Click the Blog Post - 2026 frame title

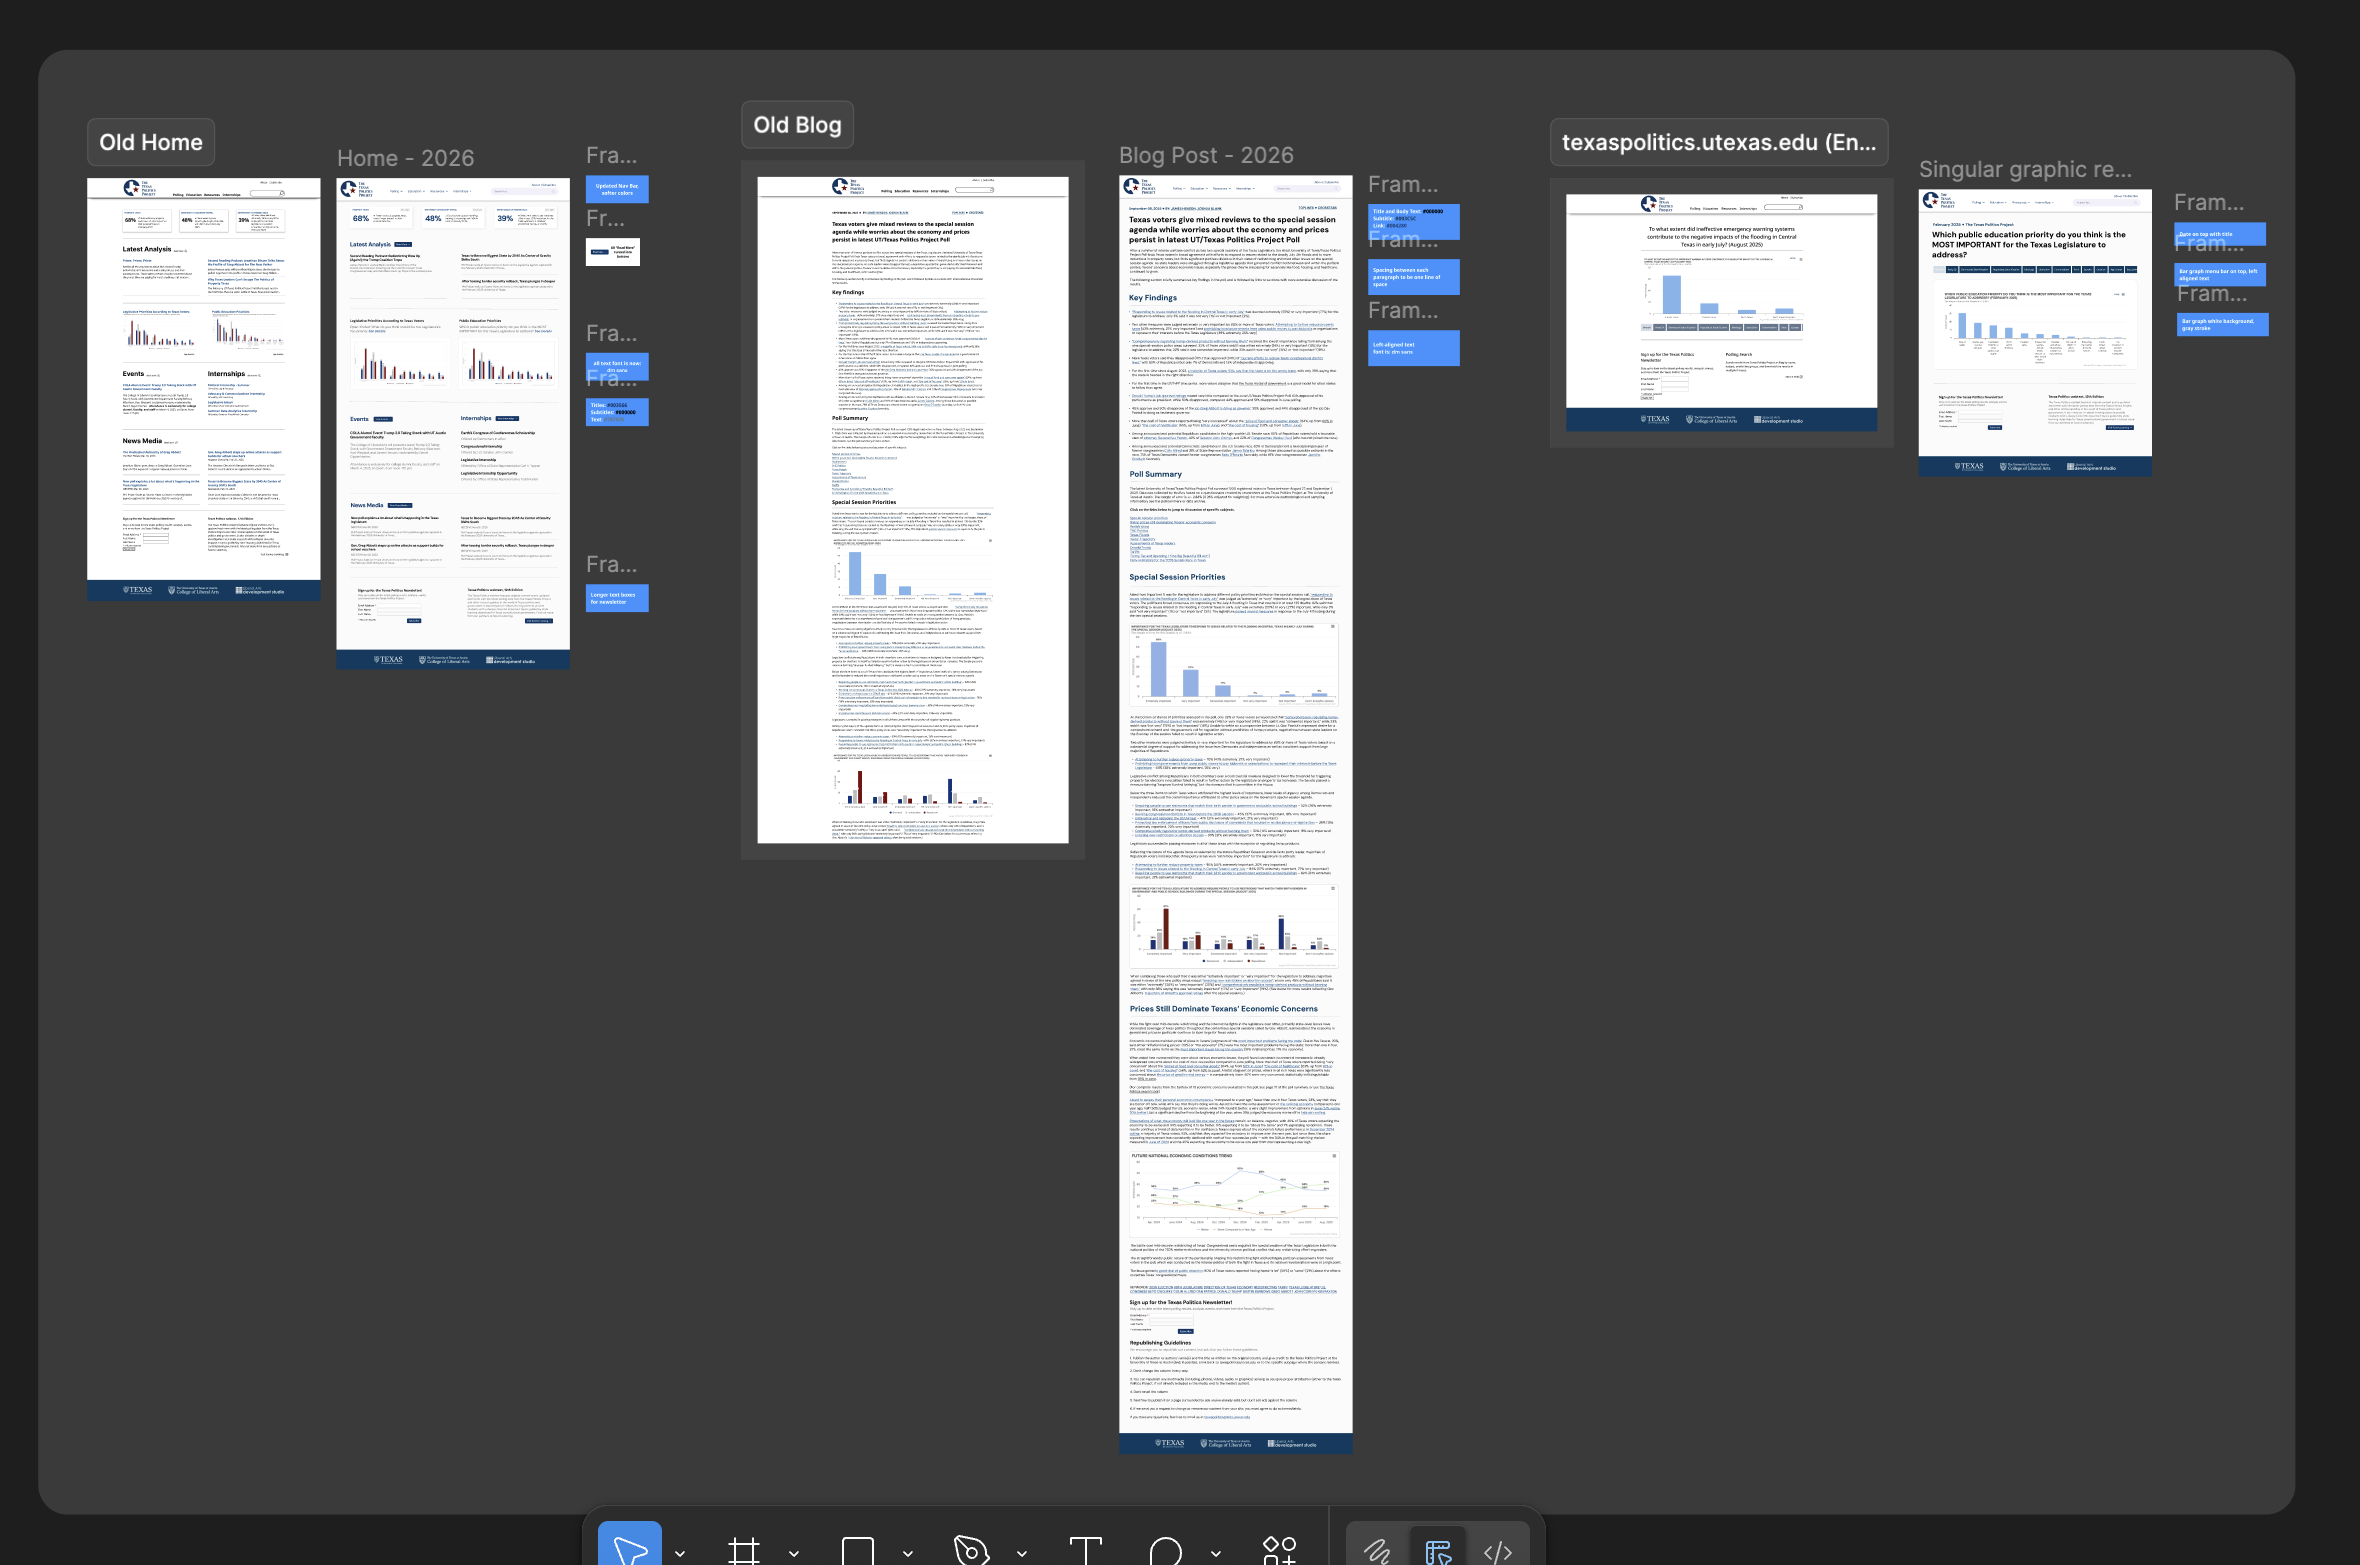(1206, 155)
